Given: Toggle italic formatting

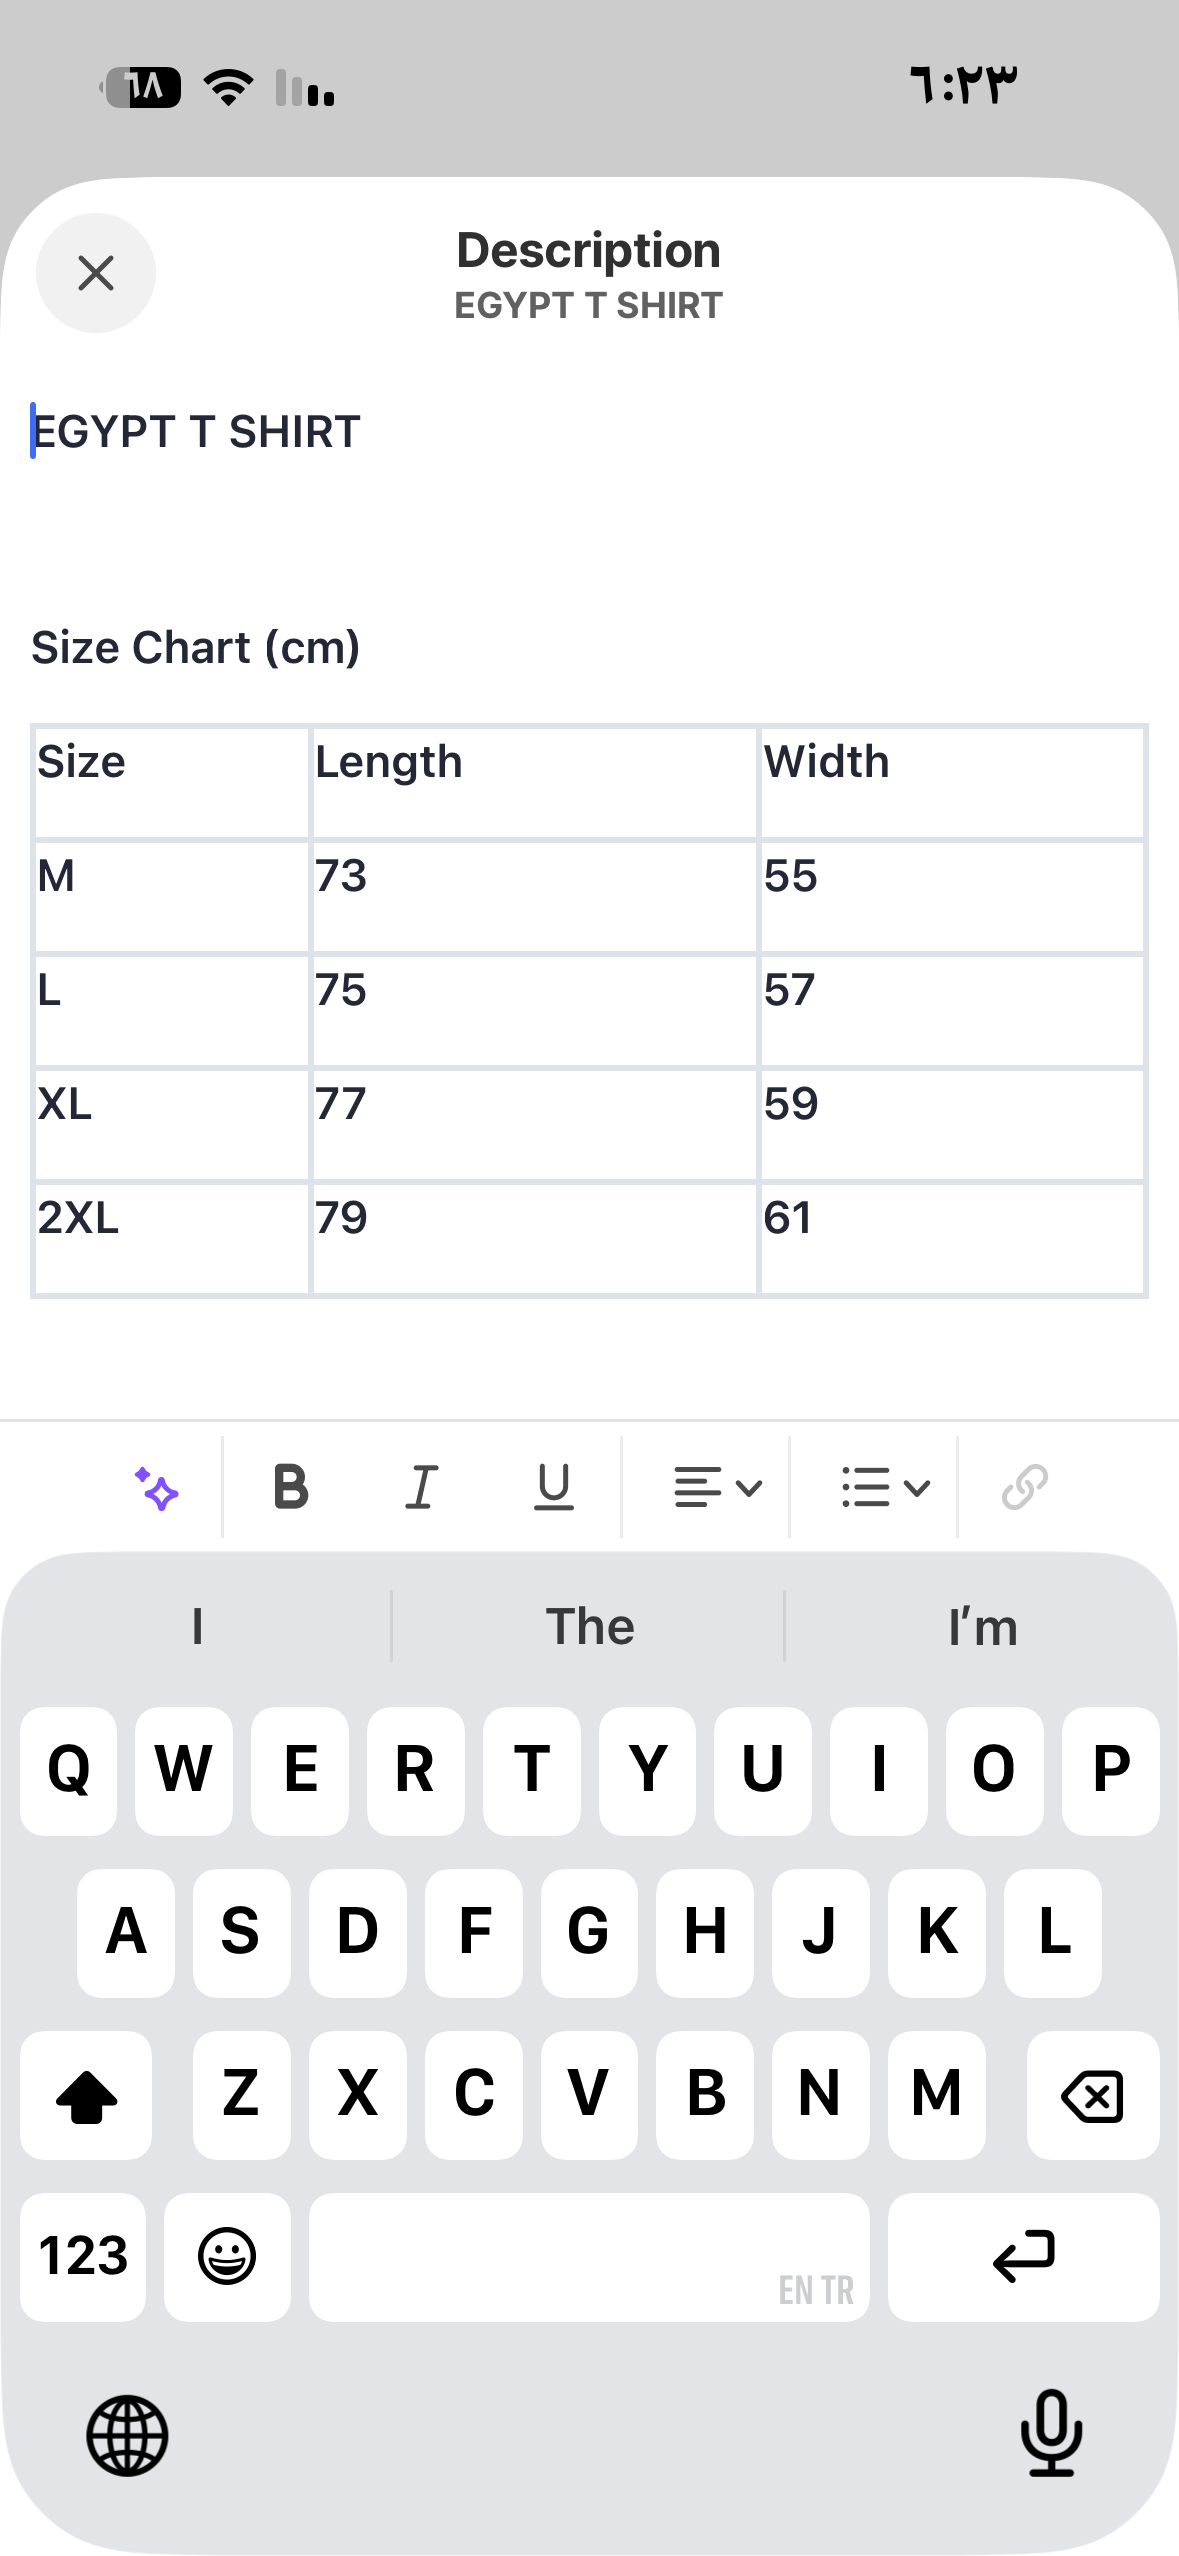Looking at the screenshot, I should [422, 1487].
